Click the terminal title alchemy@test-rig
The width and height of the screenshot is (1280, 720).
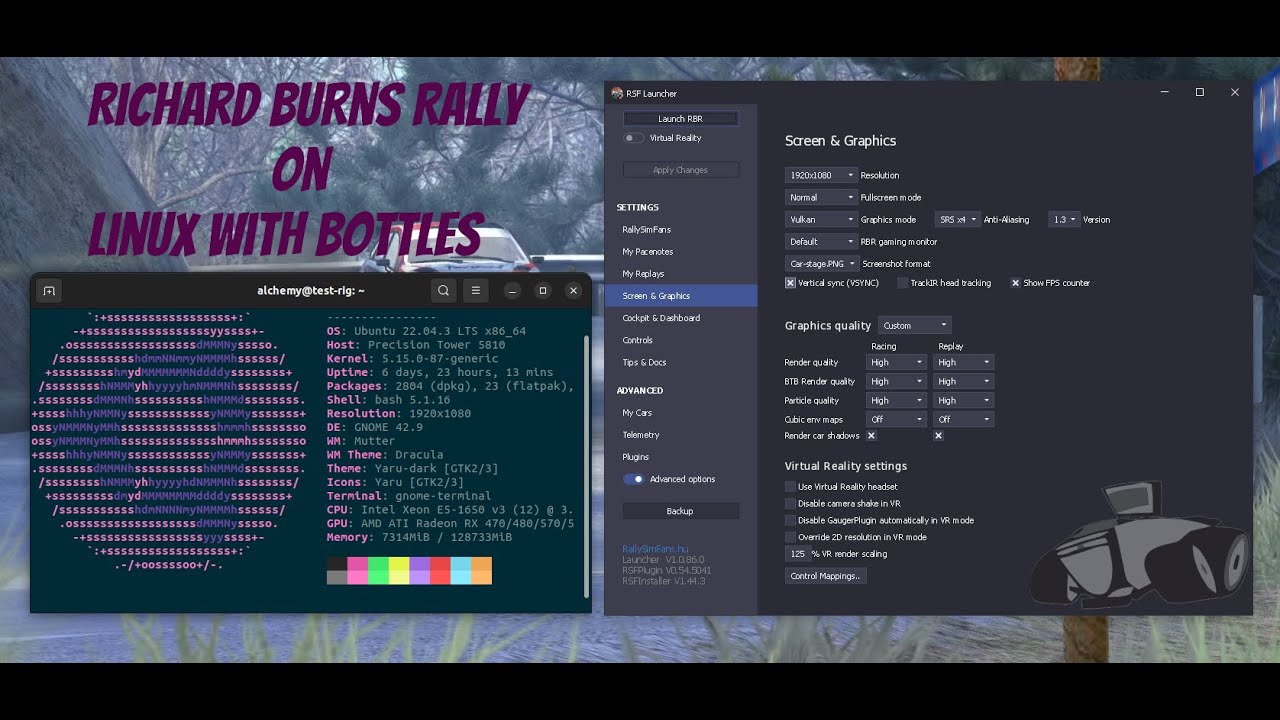311,291
